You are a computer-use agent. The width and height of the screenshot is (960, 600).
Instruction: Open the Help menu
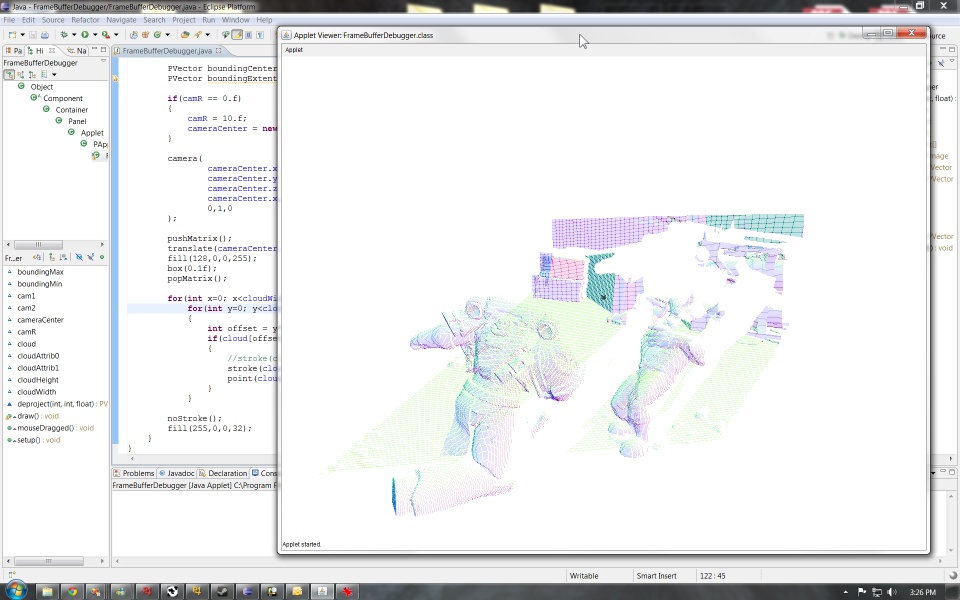point(264,20)
